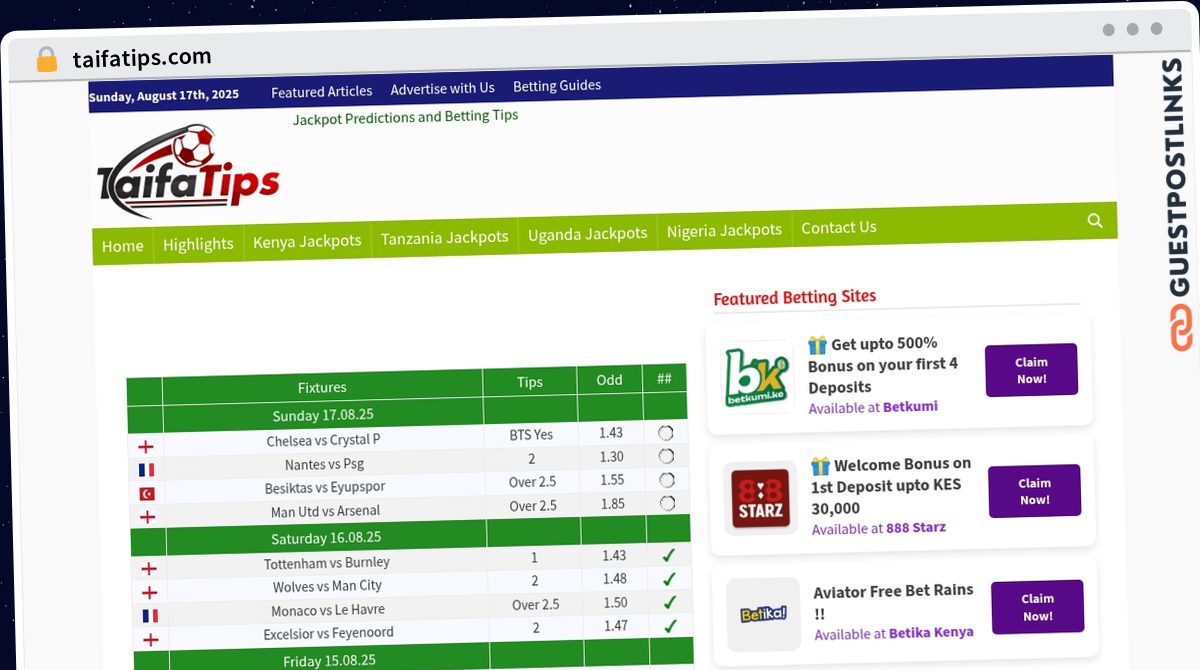This screenshot has height=670, width=1200.
Task: Open the Kenya Jackpots menu
Action: [307, 241]
